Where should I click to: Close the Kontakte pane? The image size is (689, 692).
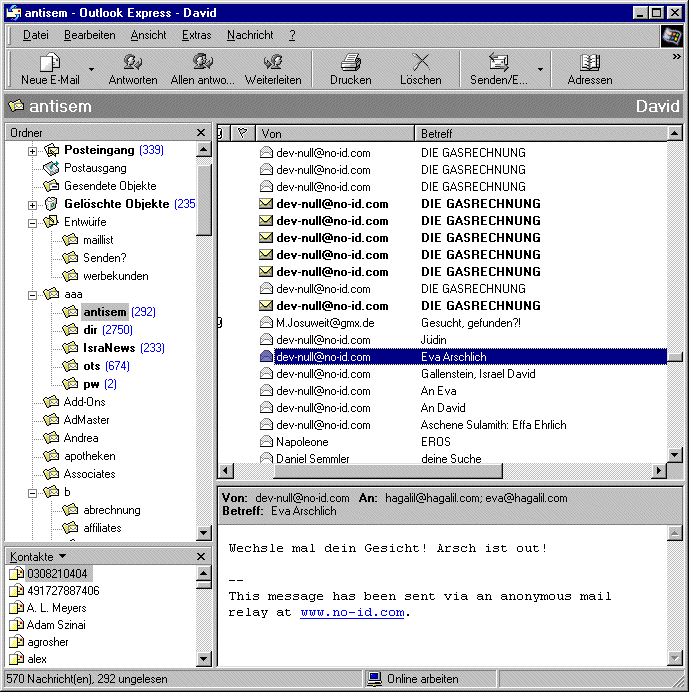(x=201, y=556)
